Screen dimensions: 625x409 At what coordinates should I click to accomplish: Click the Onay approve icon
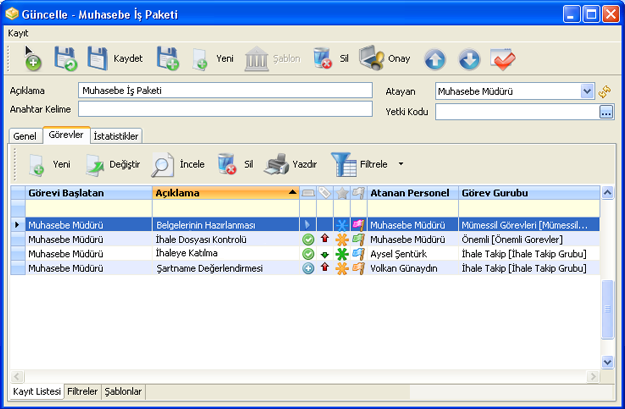pos(372,58)
